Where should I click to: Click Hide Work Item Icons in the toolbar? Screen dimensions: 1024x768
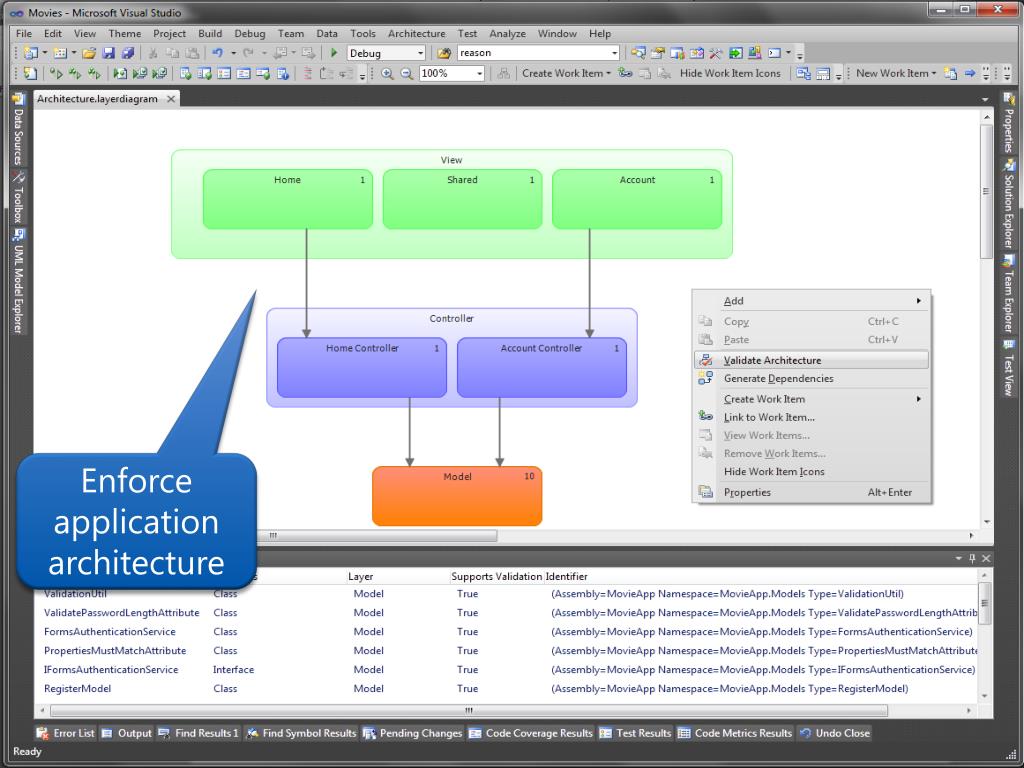pos(730,73)
